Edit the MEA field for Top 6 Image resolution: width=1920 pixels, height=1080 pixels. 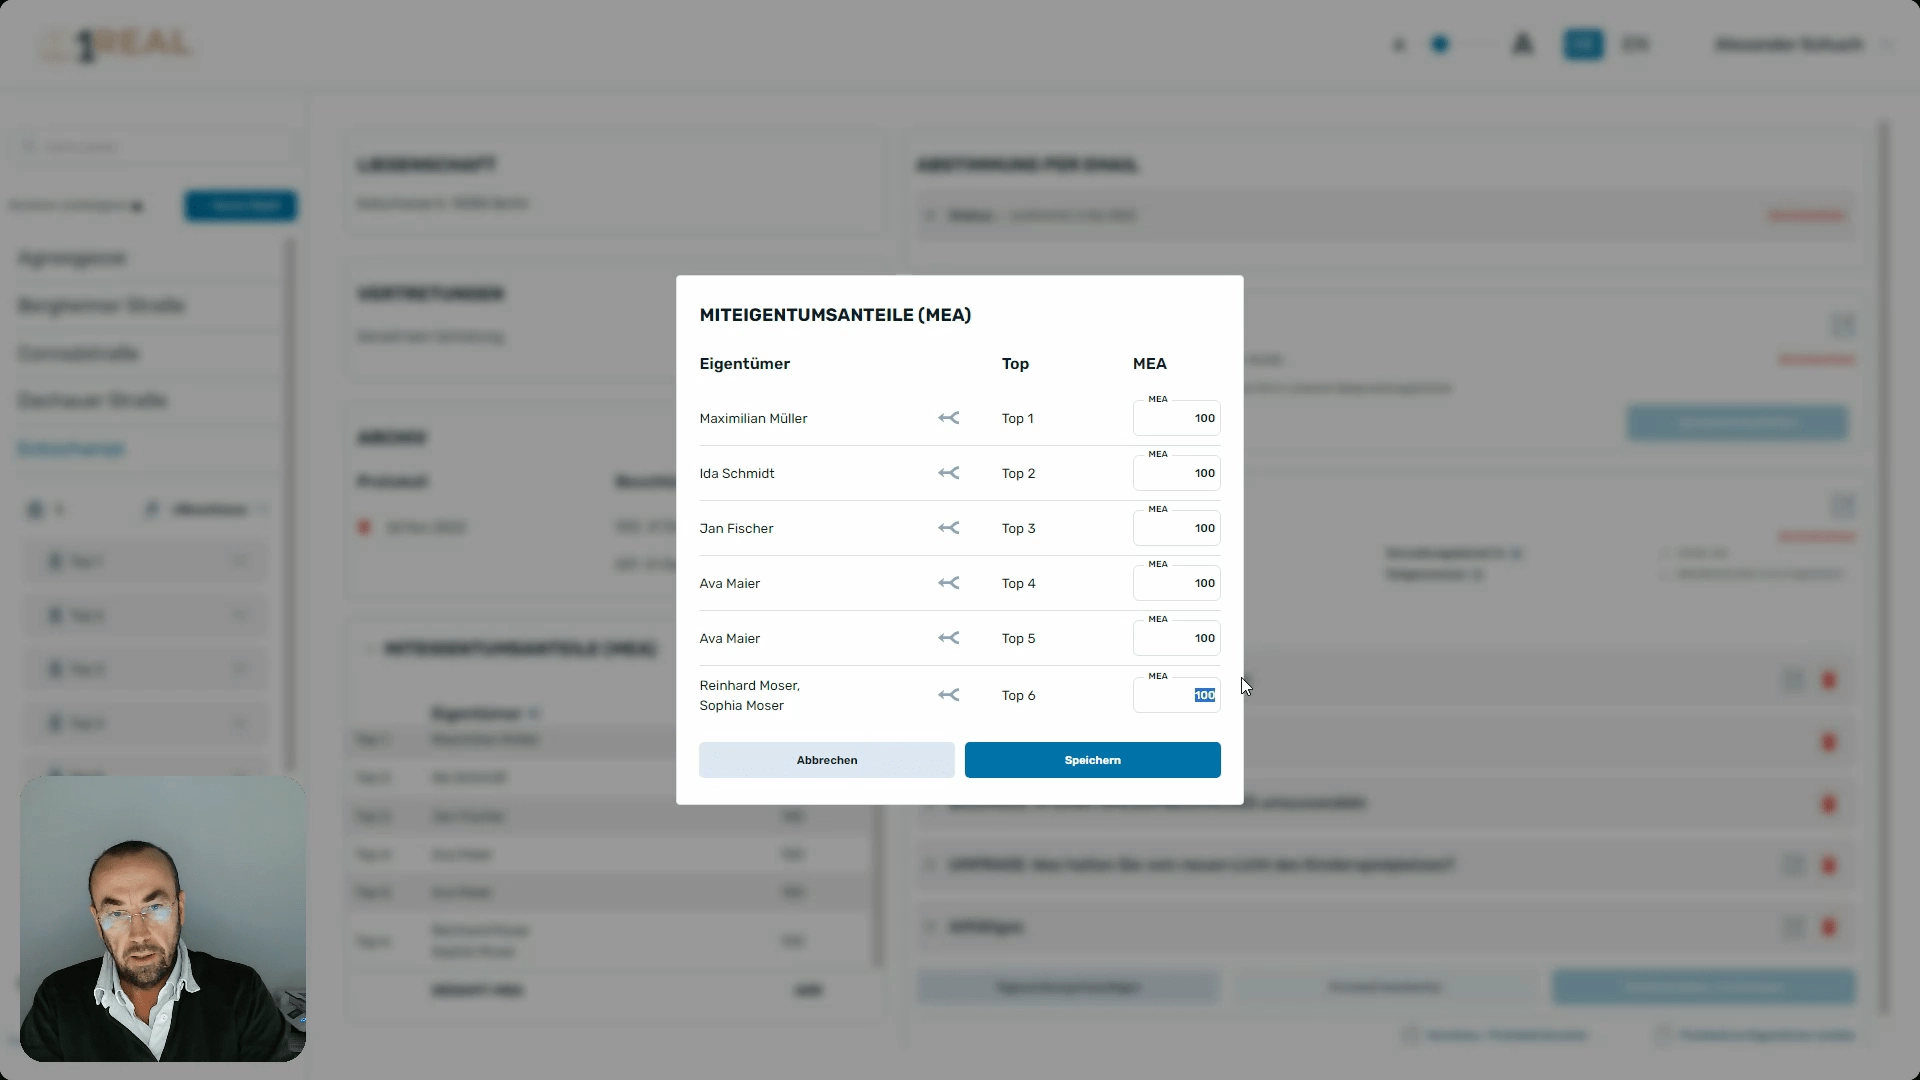[1176, 695]
